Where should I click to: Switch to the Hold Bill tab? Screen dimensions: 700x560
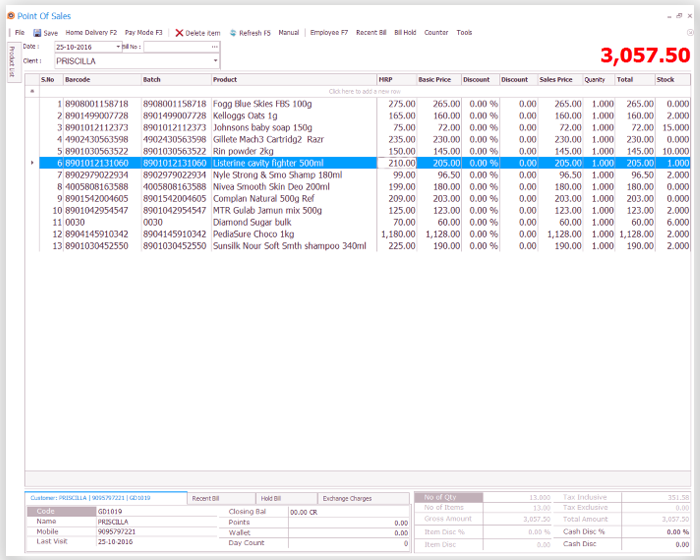(x=286, y=498)
